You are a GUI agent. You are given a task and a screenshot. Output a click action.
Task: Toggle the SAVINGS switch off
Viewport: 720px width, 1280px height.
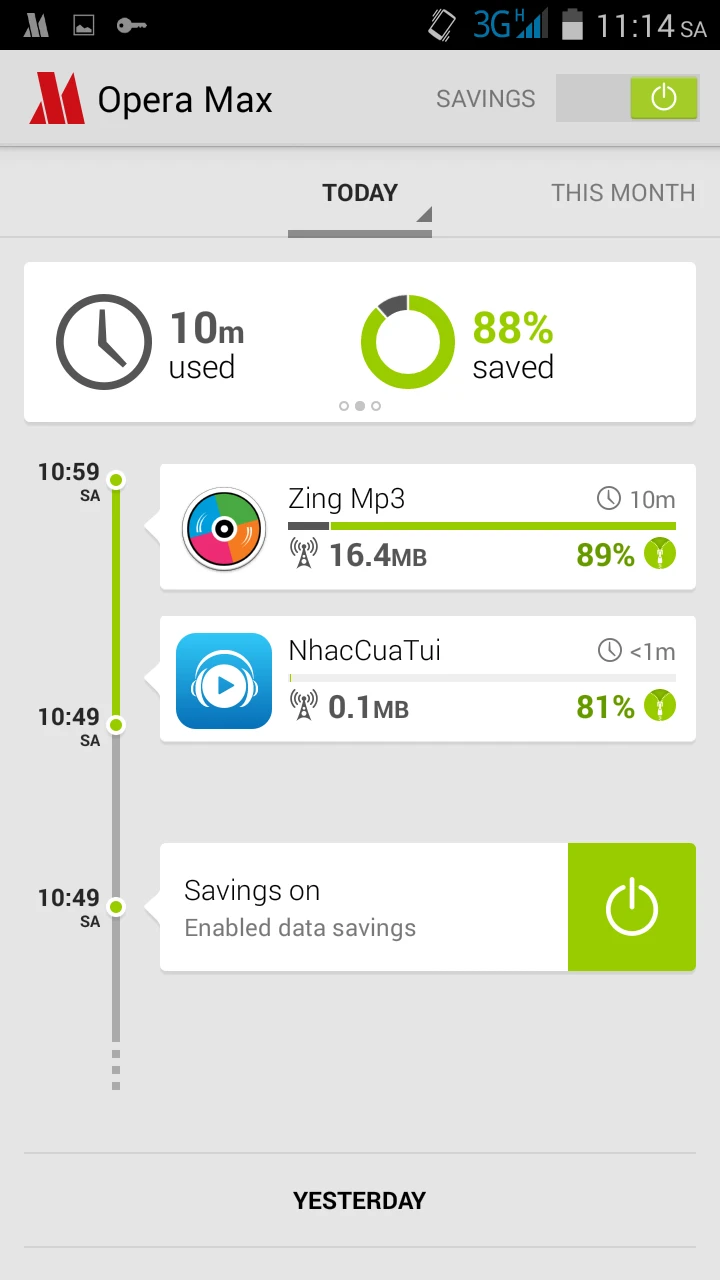click(x=627, y=99)
